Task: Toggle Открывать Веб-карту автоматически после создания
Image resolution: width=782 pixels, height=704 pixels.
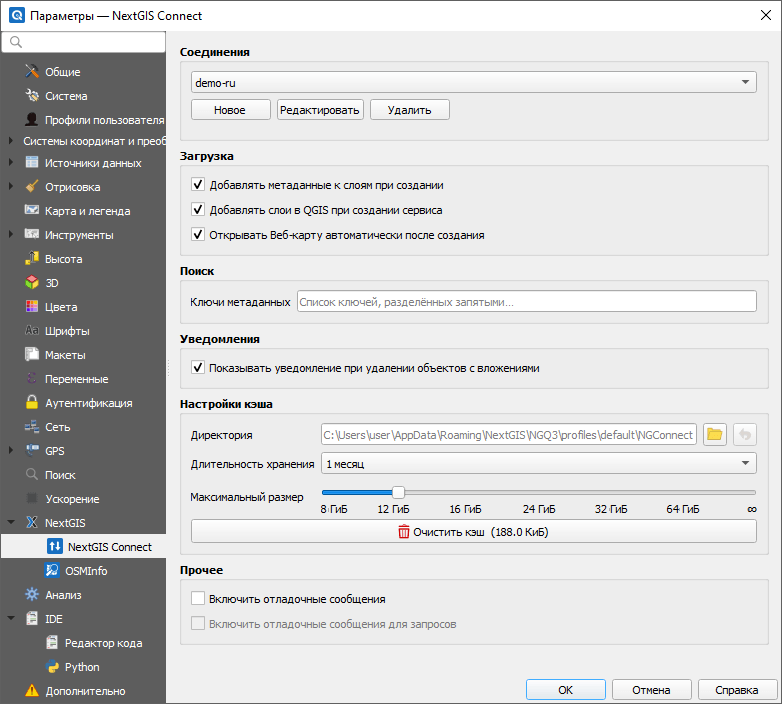Action: point(198,234)
